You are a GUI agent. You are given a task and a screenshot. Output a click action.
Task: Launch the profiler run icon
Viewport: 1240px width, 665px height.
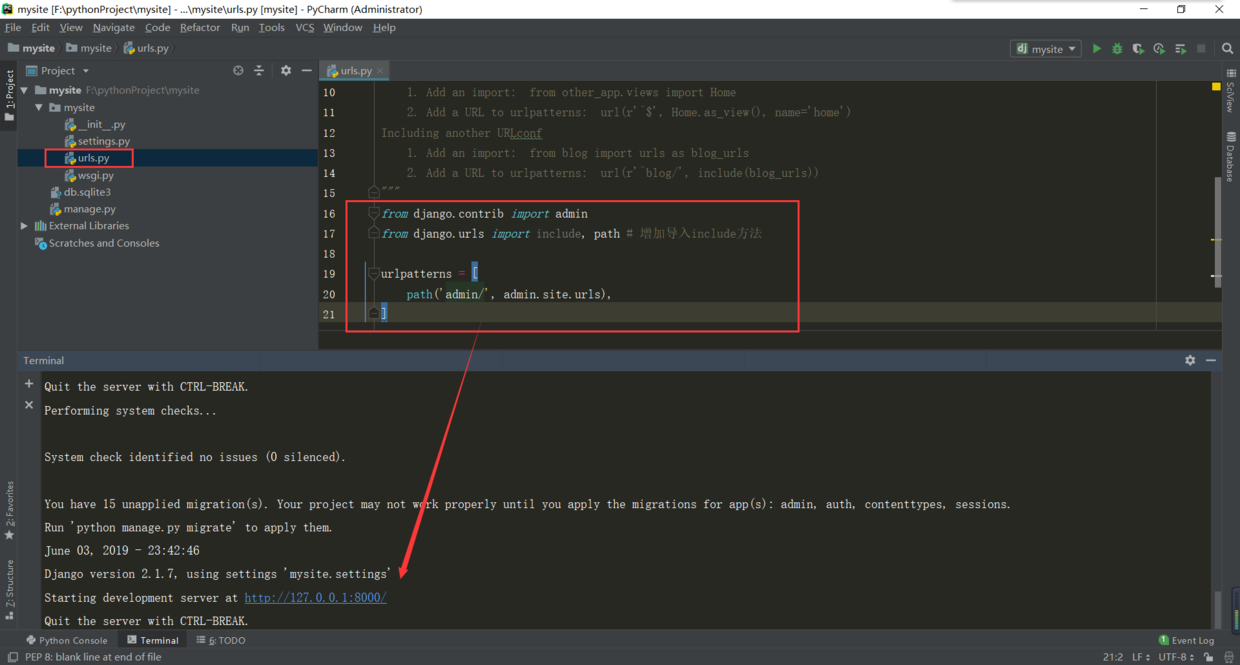[1159, 48]
